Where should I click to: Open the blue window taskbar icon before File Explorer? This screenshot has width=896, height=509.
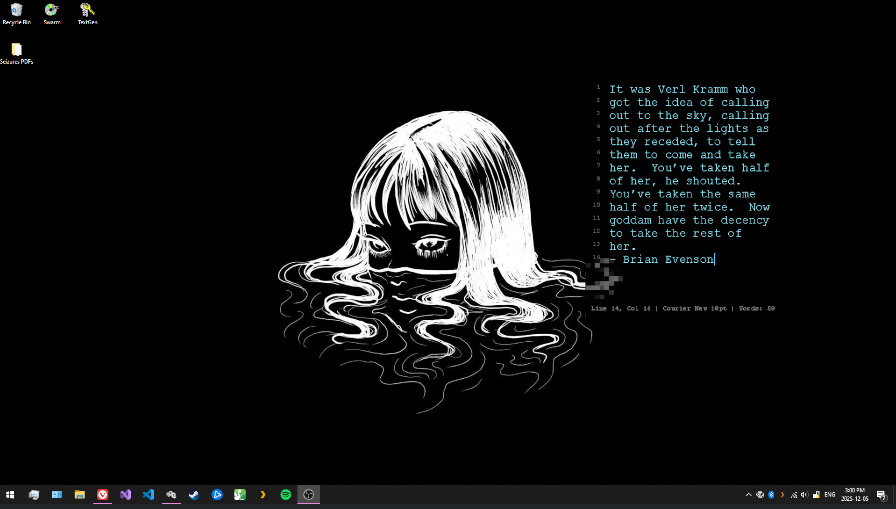click(57, 495)
